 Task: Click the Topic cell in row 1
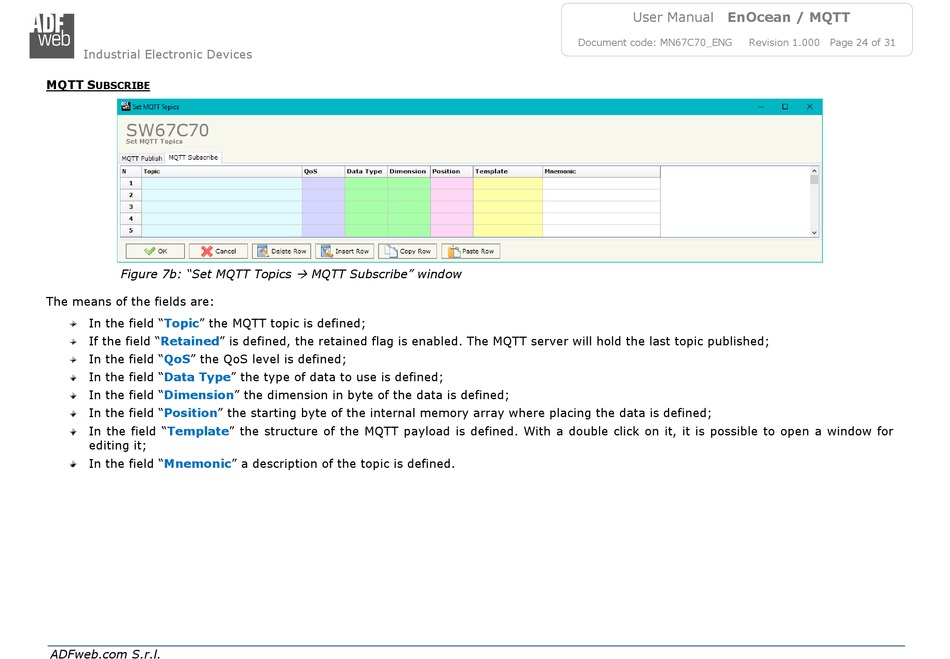click(222, 183)
